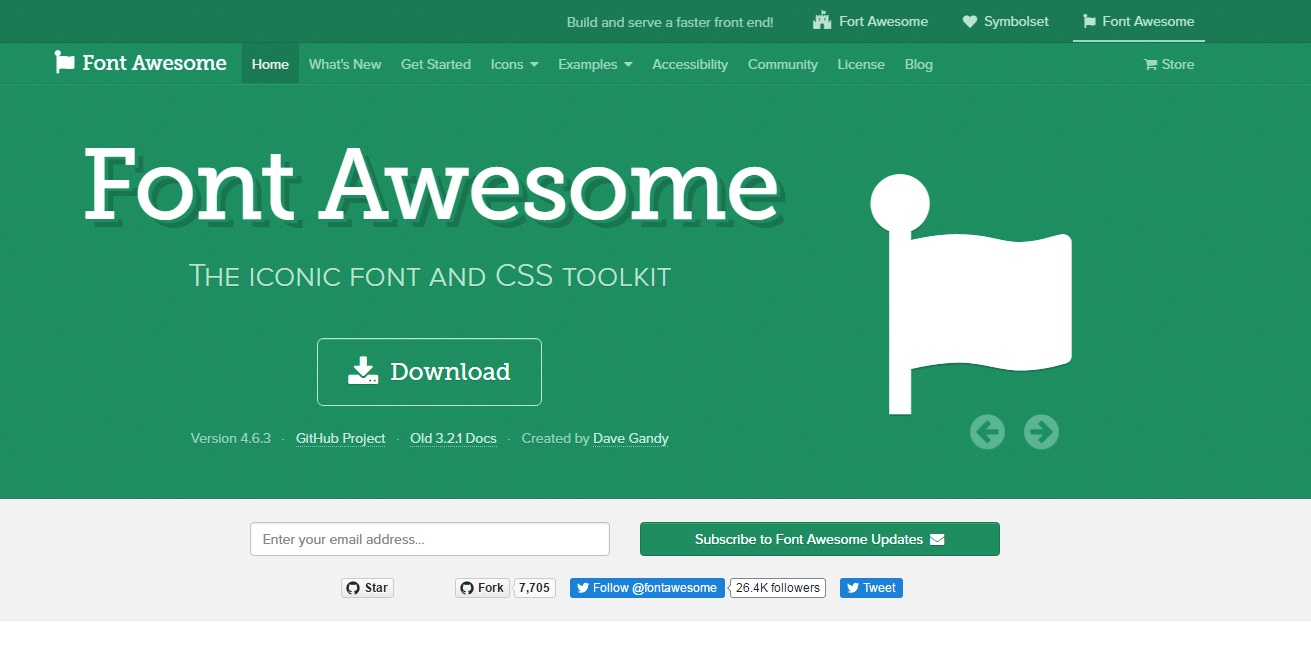This screenshot has width=1311, height=661.
Task: Open the Icons dropdown menu
Action: pyautogui.click(x=513, y=64)
